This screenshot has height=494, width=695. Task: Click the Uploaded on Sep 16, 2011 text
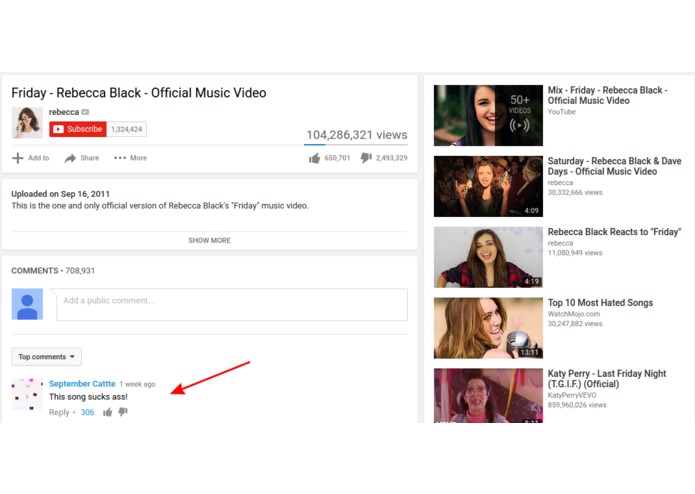tap(60, 194)
